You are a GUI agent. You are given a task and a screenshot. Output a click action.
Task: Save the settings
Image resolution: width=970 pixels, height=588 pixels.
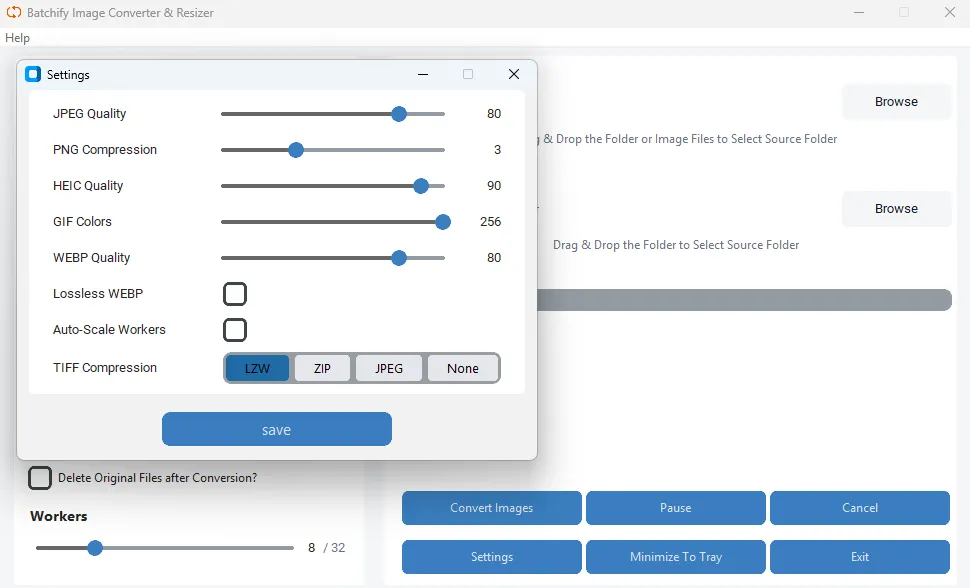(276, 428)
